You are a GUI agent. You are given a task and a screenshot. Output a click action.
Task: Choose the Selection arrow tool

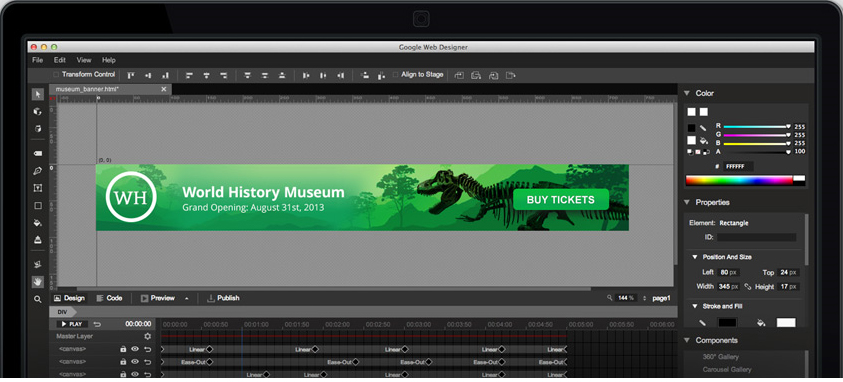pos(38,95)
